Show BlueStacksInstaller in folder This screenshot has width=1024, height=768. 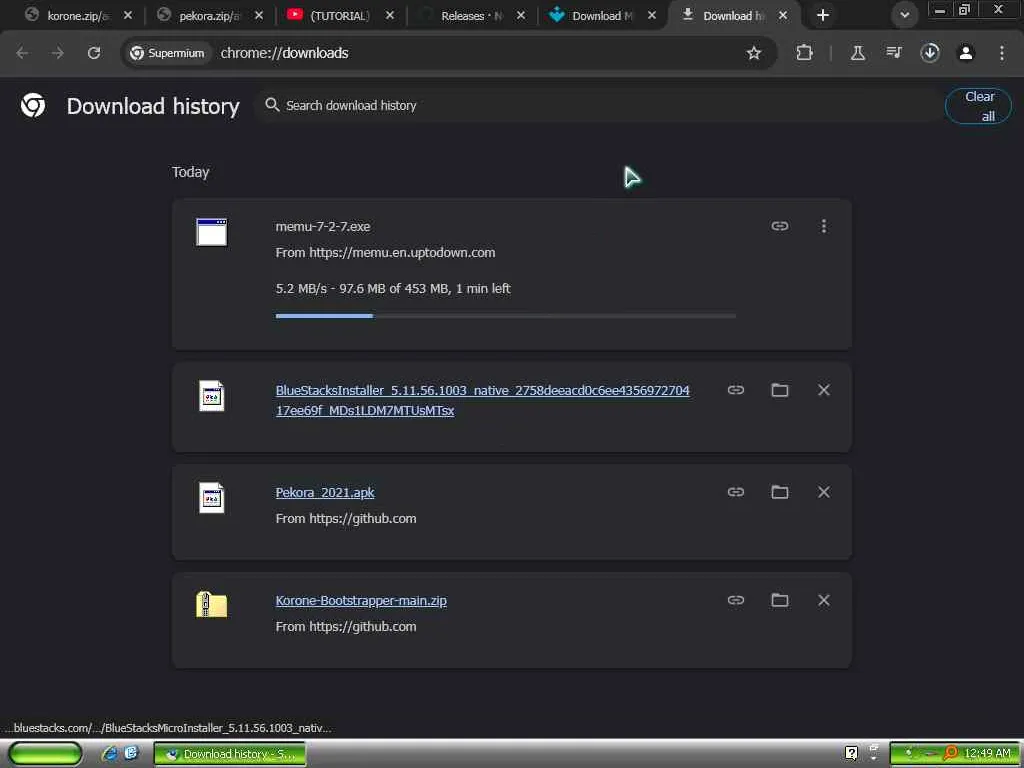click(x=780, y=390)
